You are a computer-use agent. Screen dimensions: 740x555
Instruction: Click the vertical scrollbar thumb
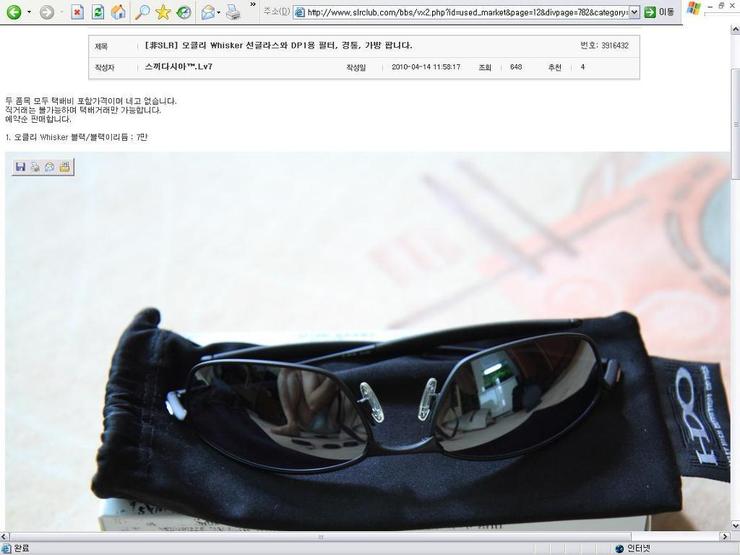[735, 124]
